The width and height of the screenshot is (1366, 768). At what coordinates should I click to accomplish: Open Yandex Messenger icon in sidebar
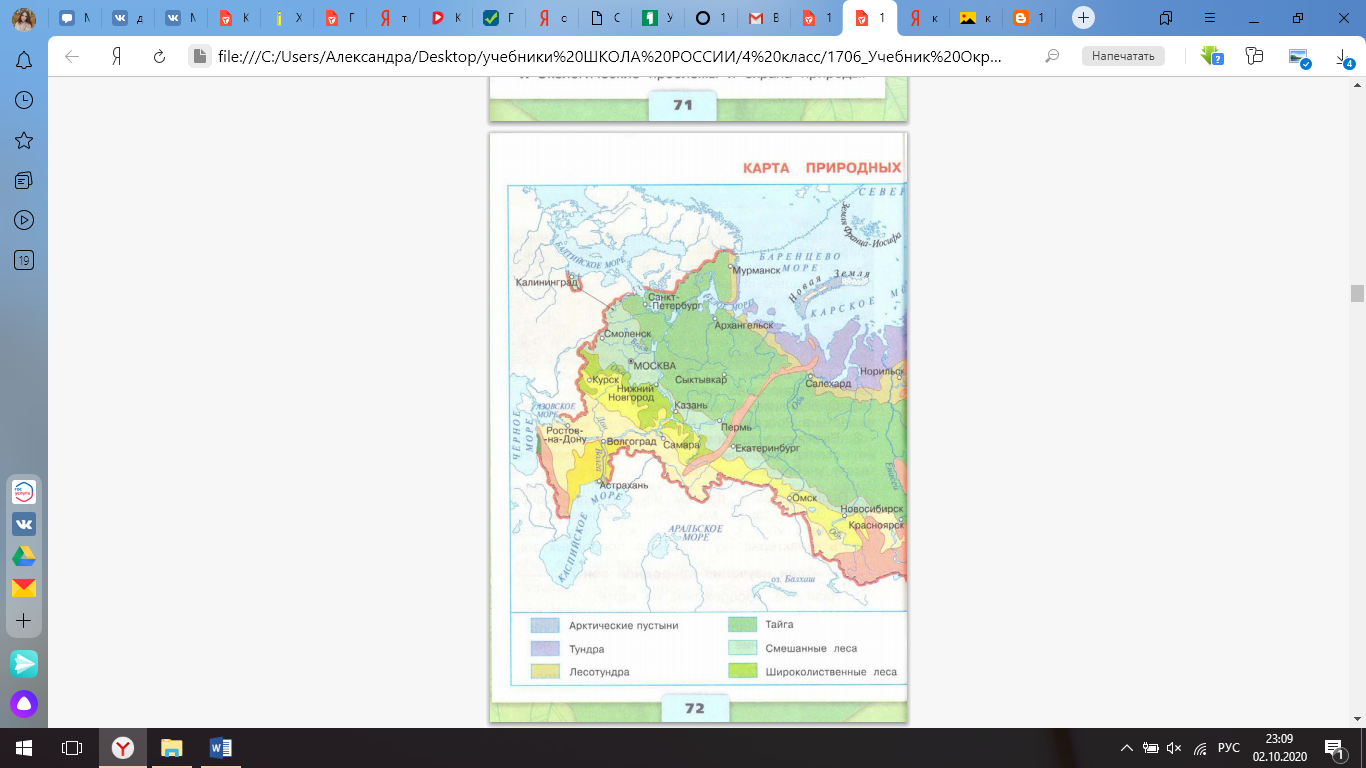click(24, 663)
